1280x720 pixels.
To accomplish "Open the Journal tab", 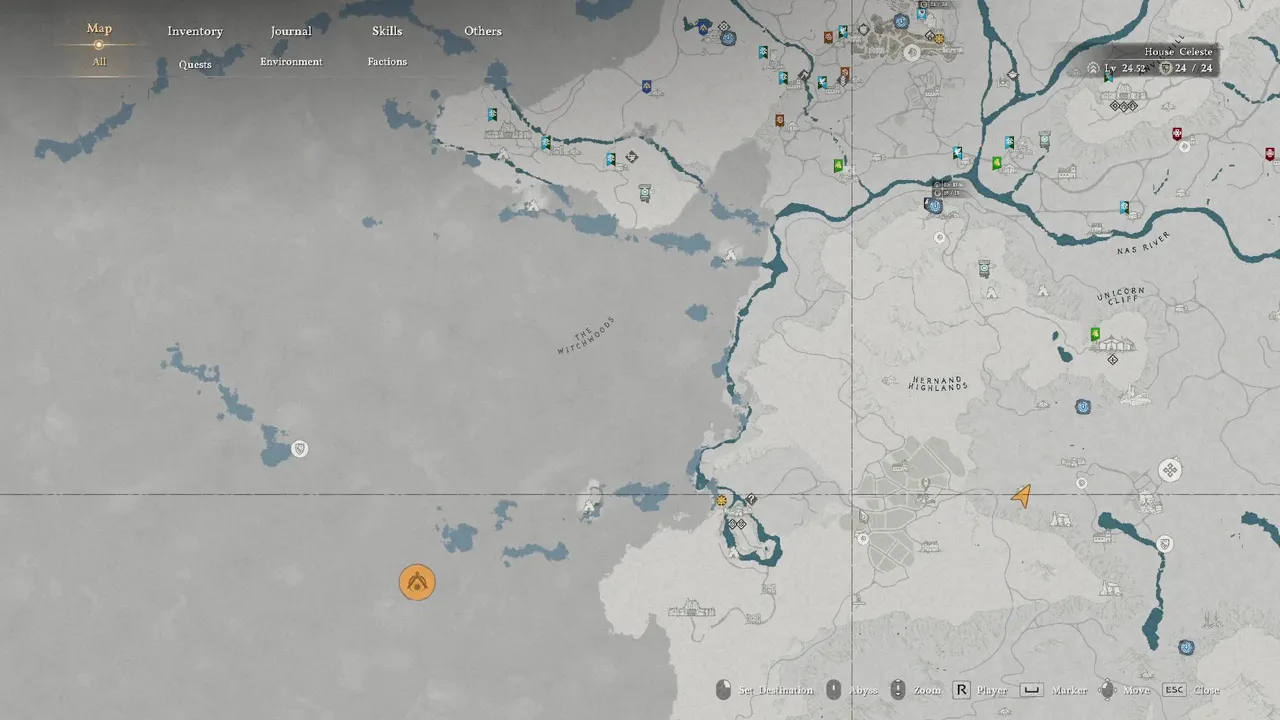I will click(291, 31).
